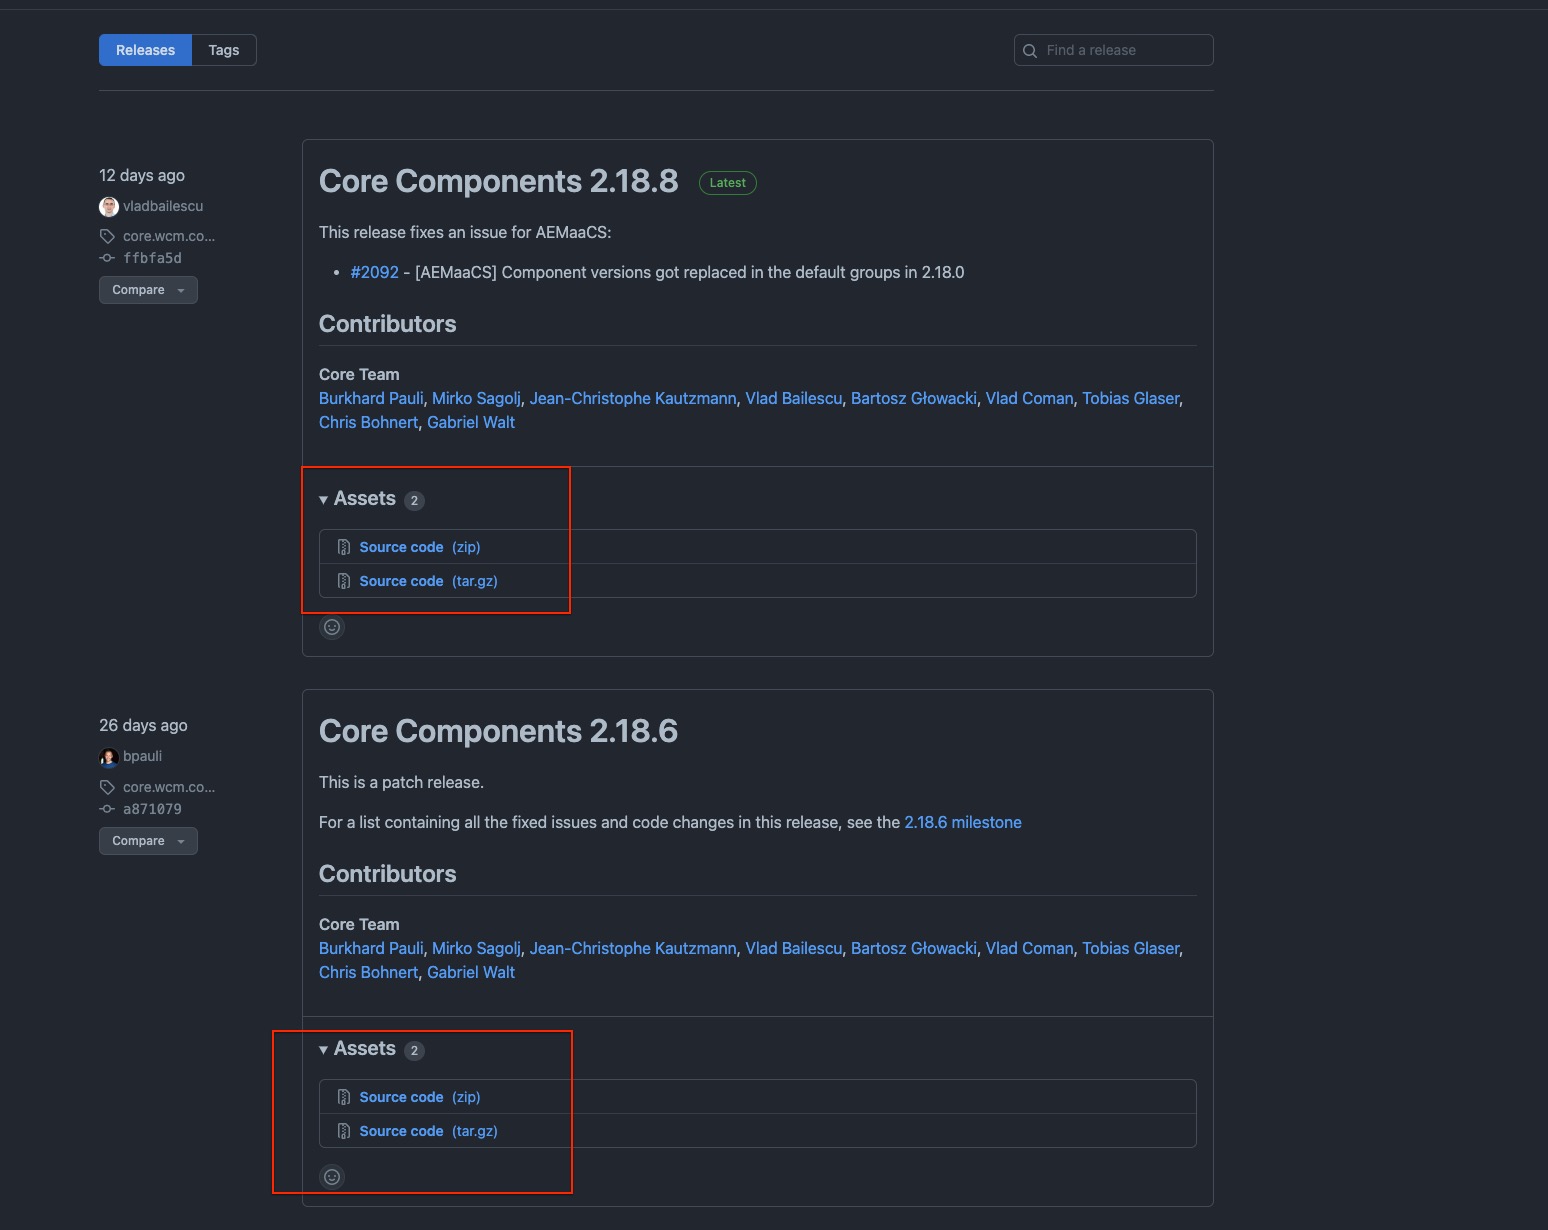
Task: Click the Find a release search field
Action: pos(1113,49)
